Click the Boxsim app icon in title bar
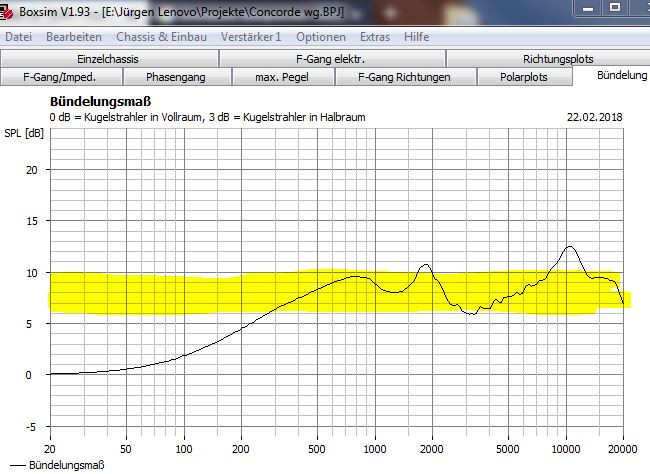The image size is (650, 474). pos(9,11)
